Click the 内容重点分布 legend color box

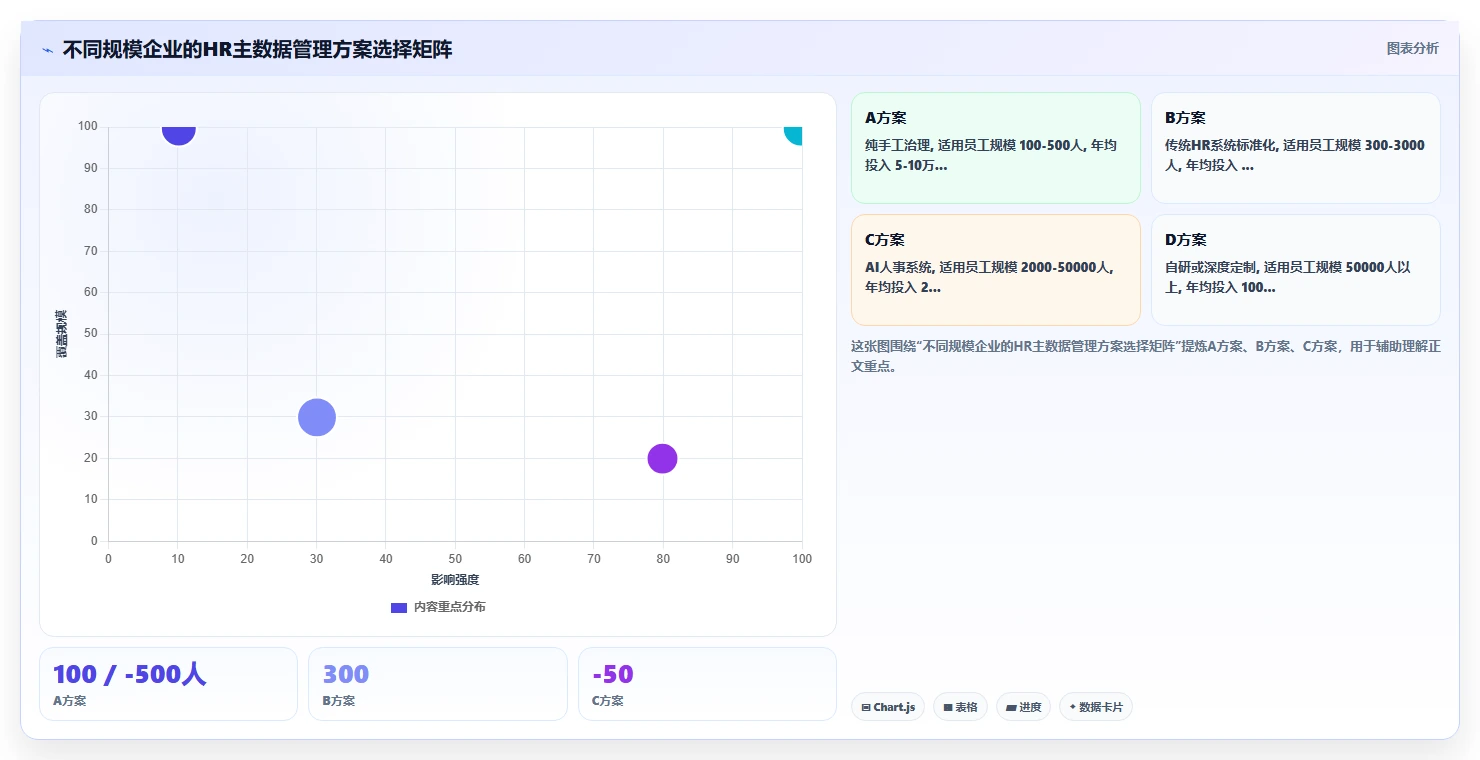pyautogui.click(x=399, y=608)
